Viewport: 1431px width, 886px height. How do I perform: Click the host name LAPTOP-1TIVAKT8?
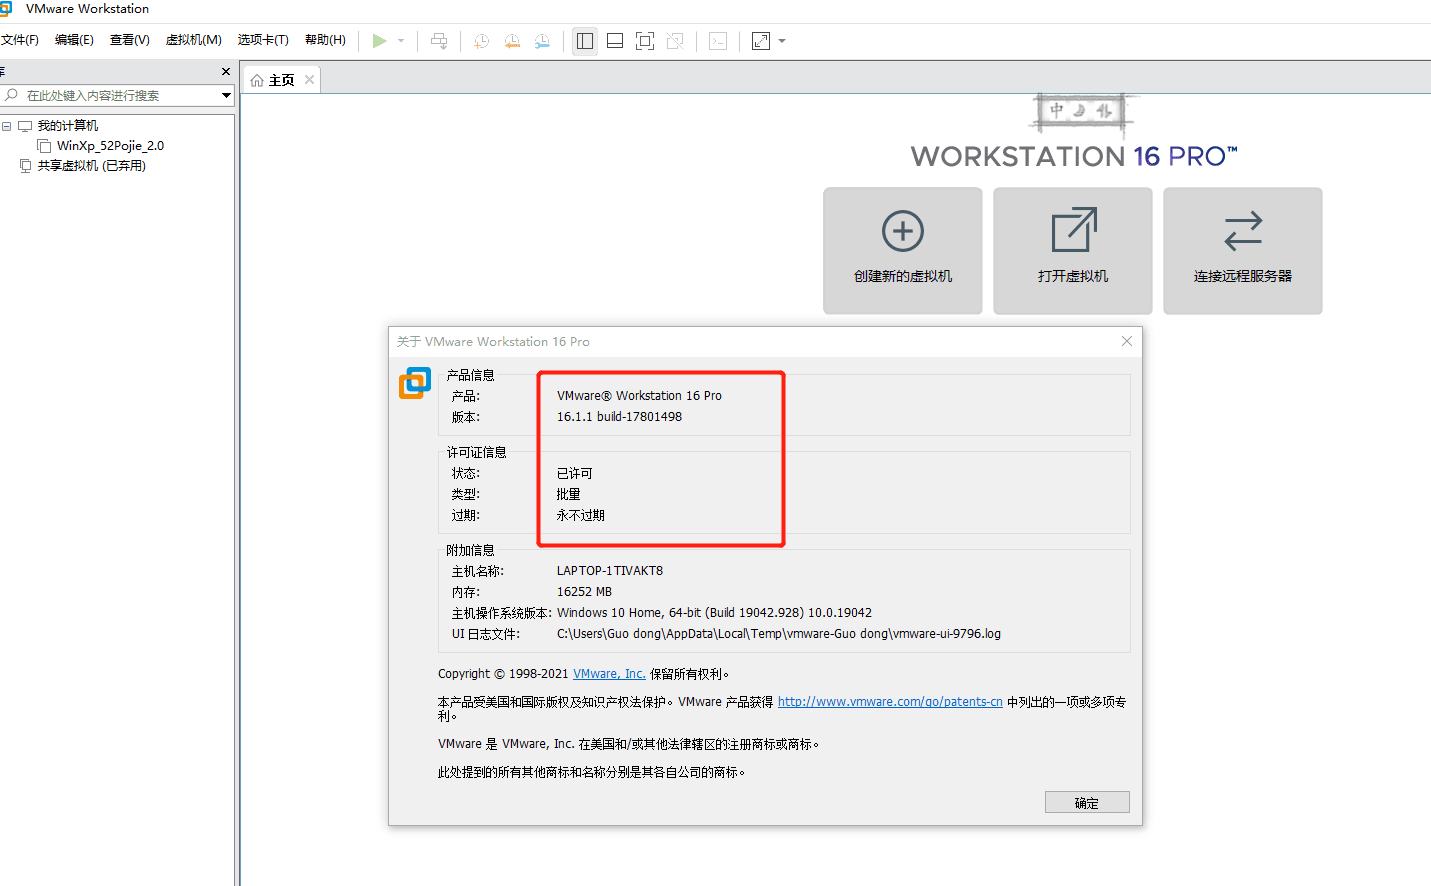pyautogui.click(x=610, y=571)
